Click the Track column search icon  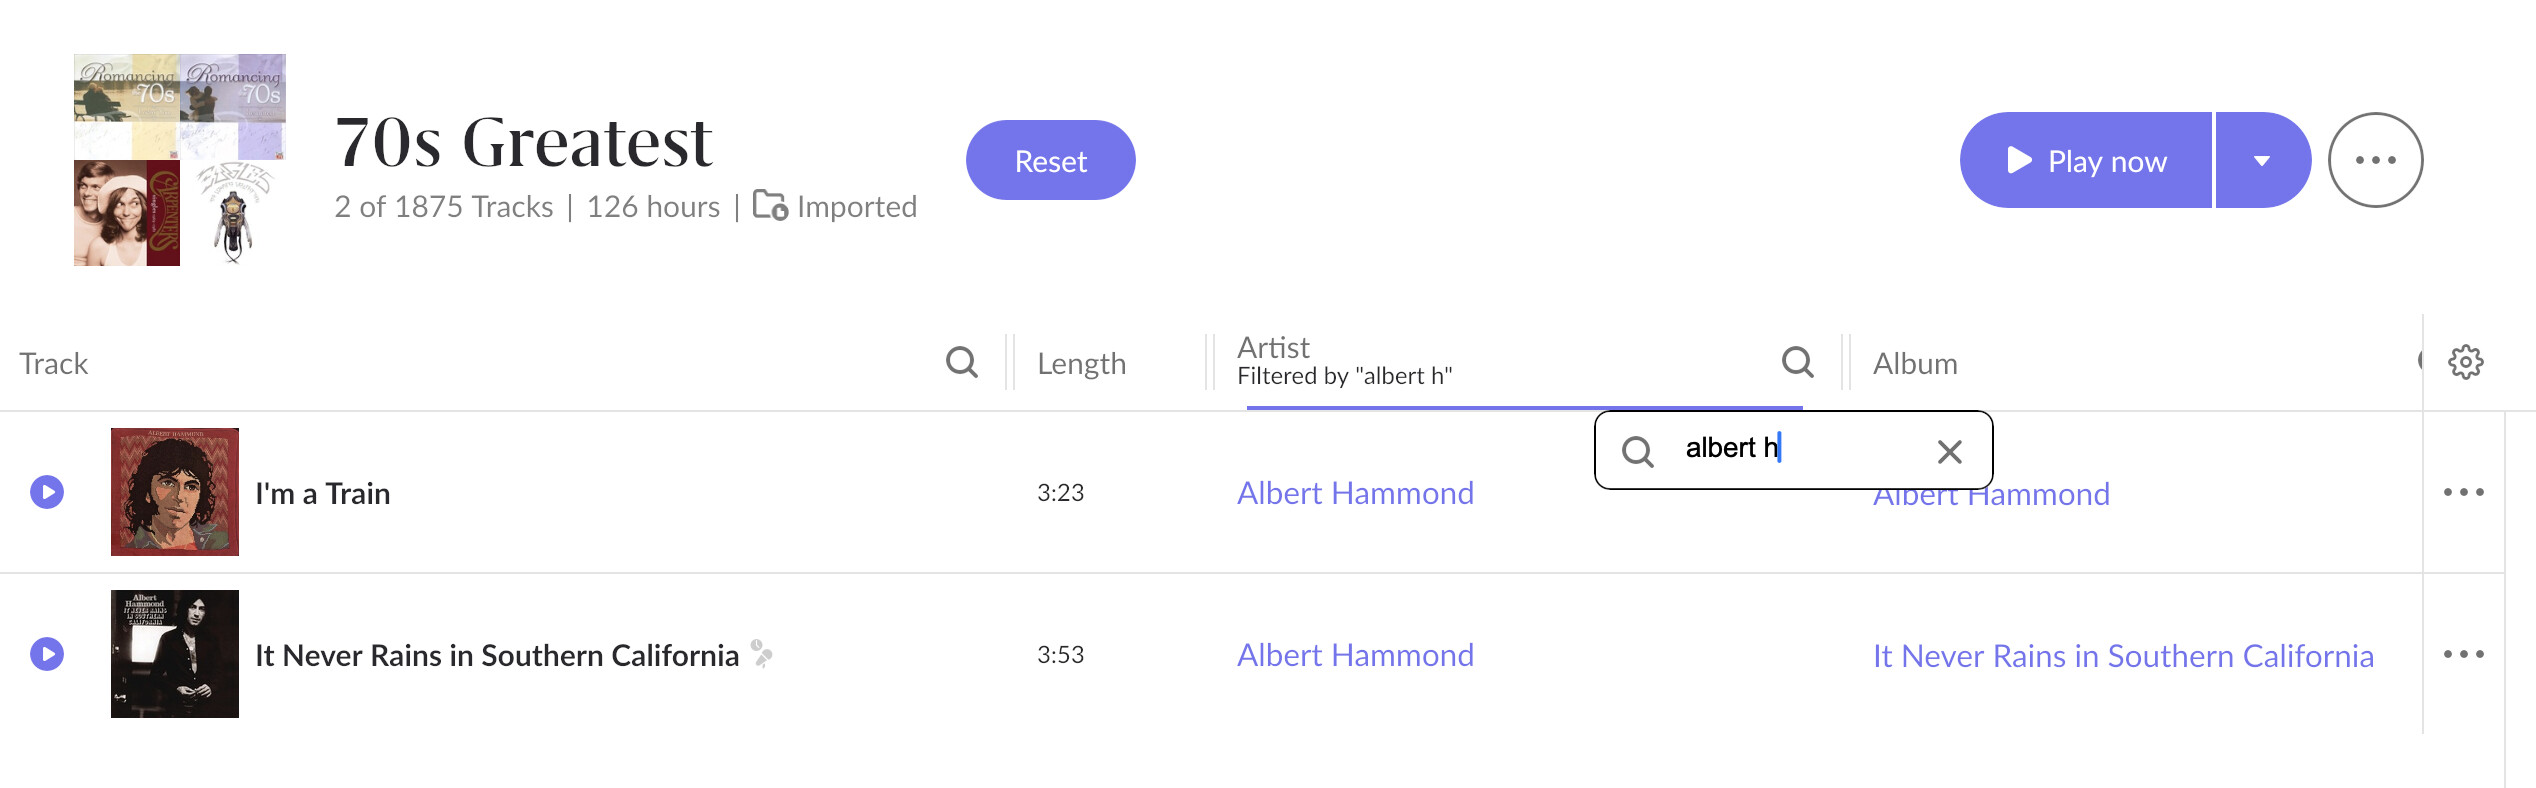[x=961, y=362]
